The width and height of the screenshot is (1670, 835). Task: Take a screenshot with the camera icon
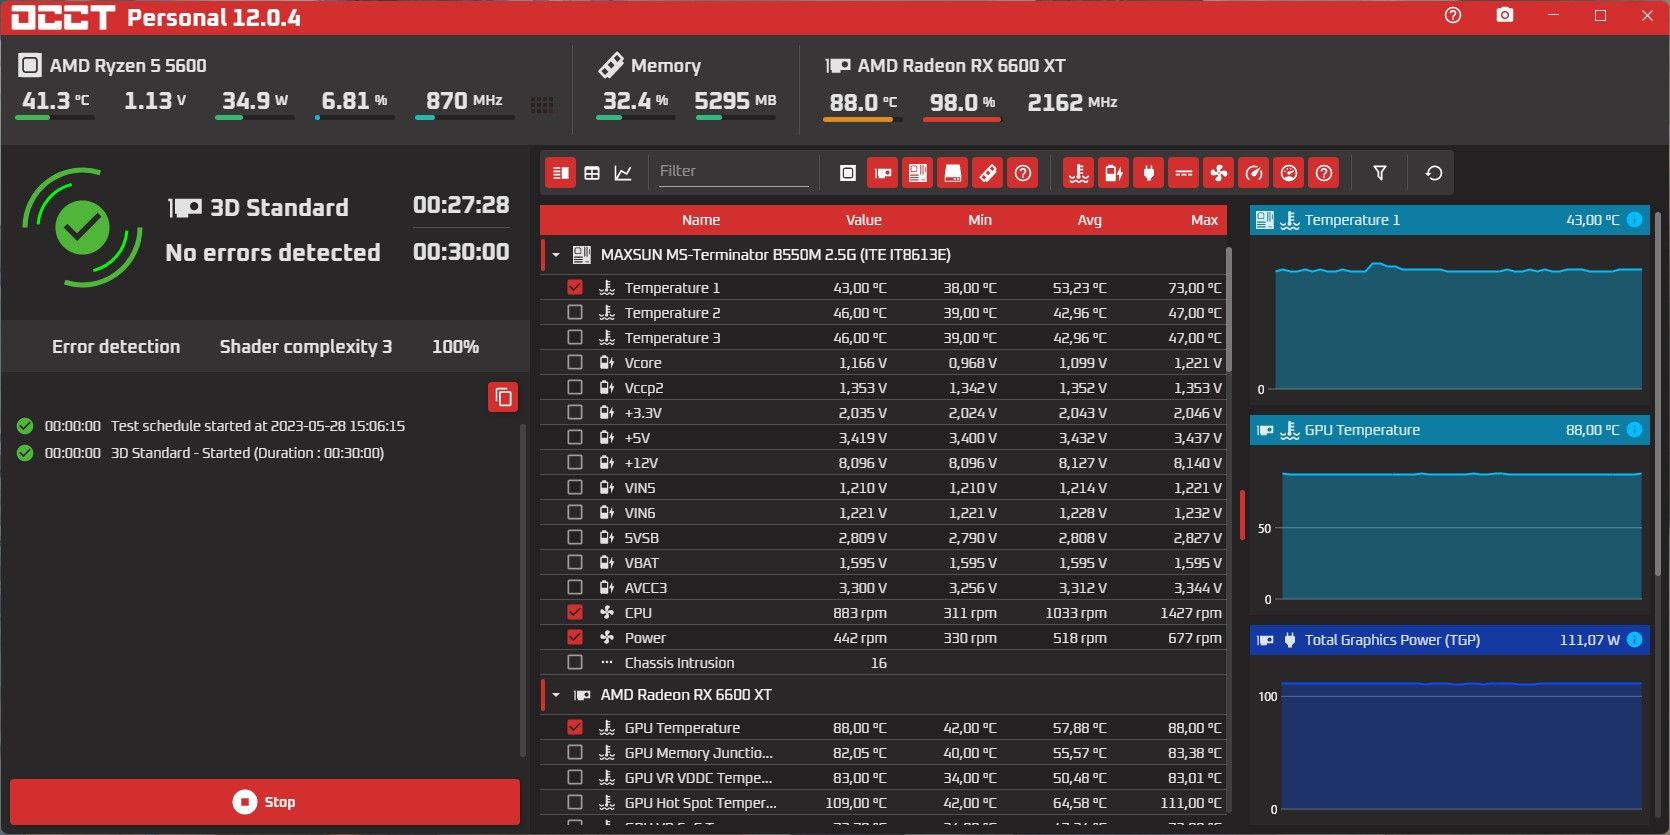[x=1504, y=15]
